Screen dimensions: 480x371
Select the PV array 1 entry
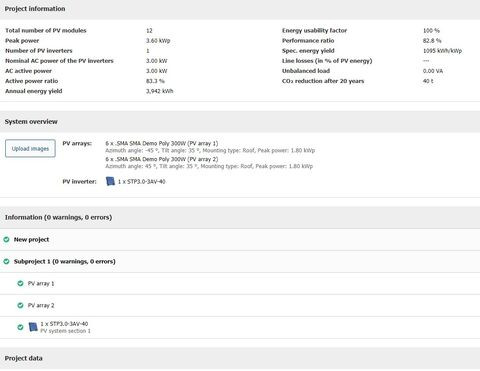[x=240, y=284]
